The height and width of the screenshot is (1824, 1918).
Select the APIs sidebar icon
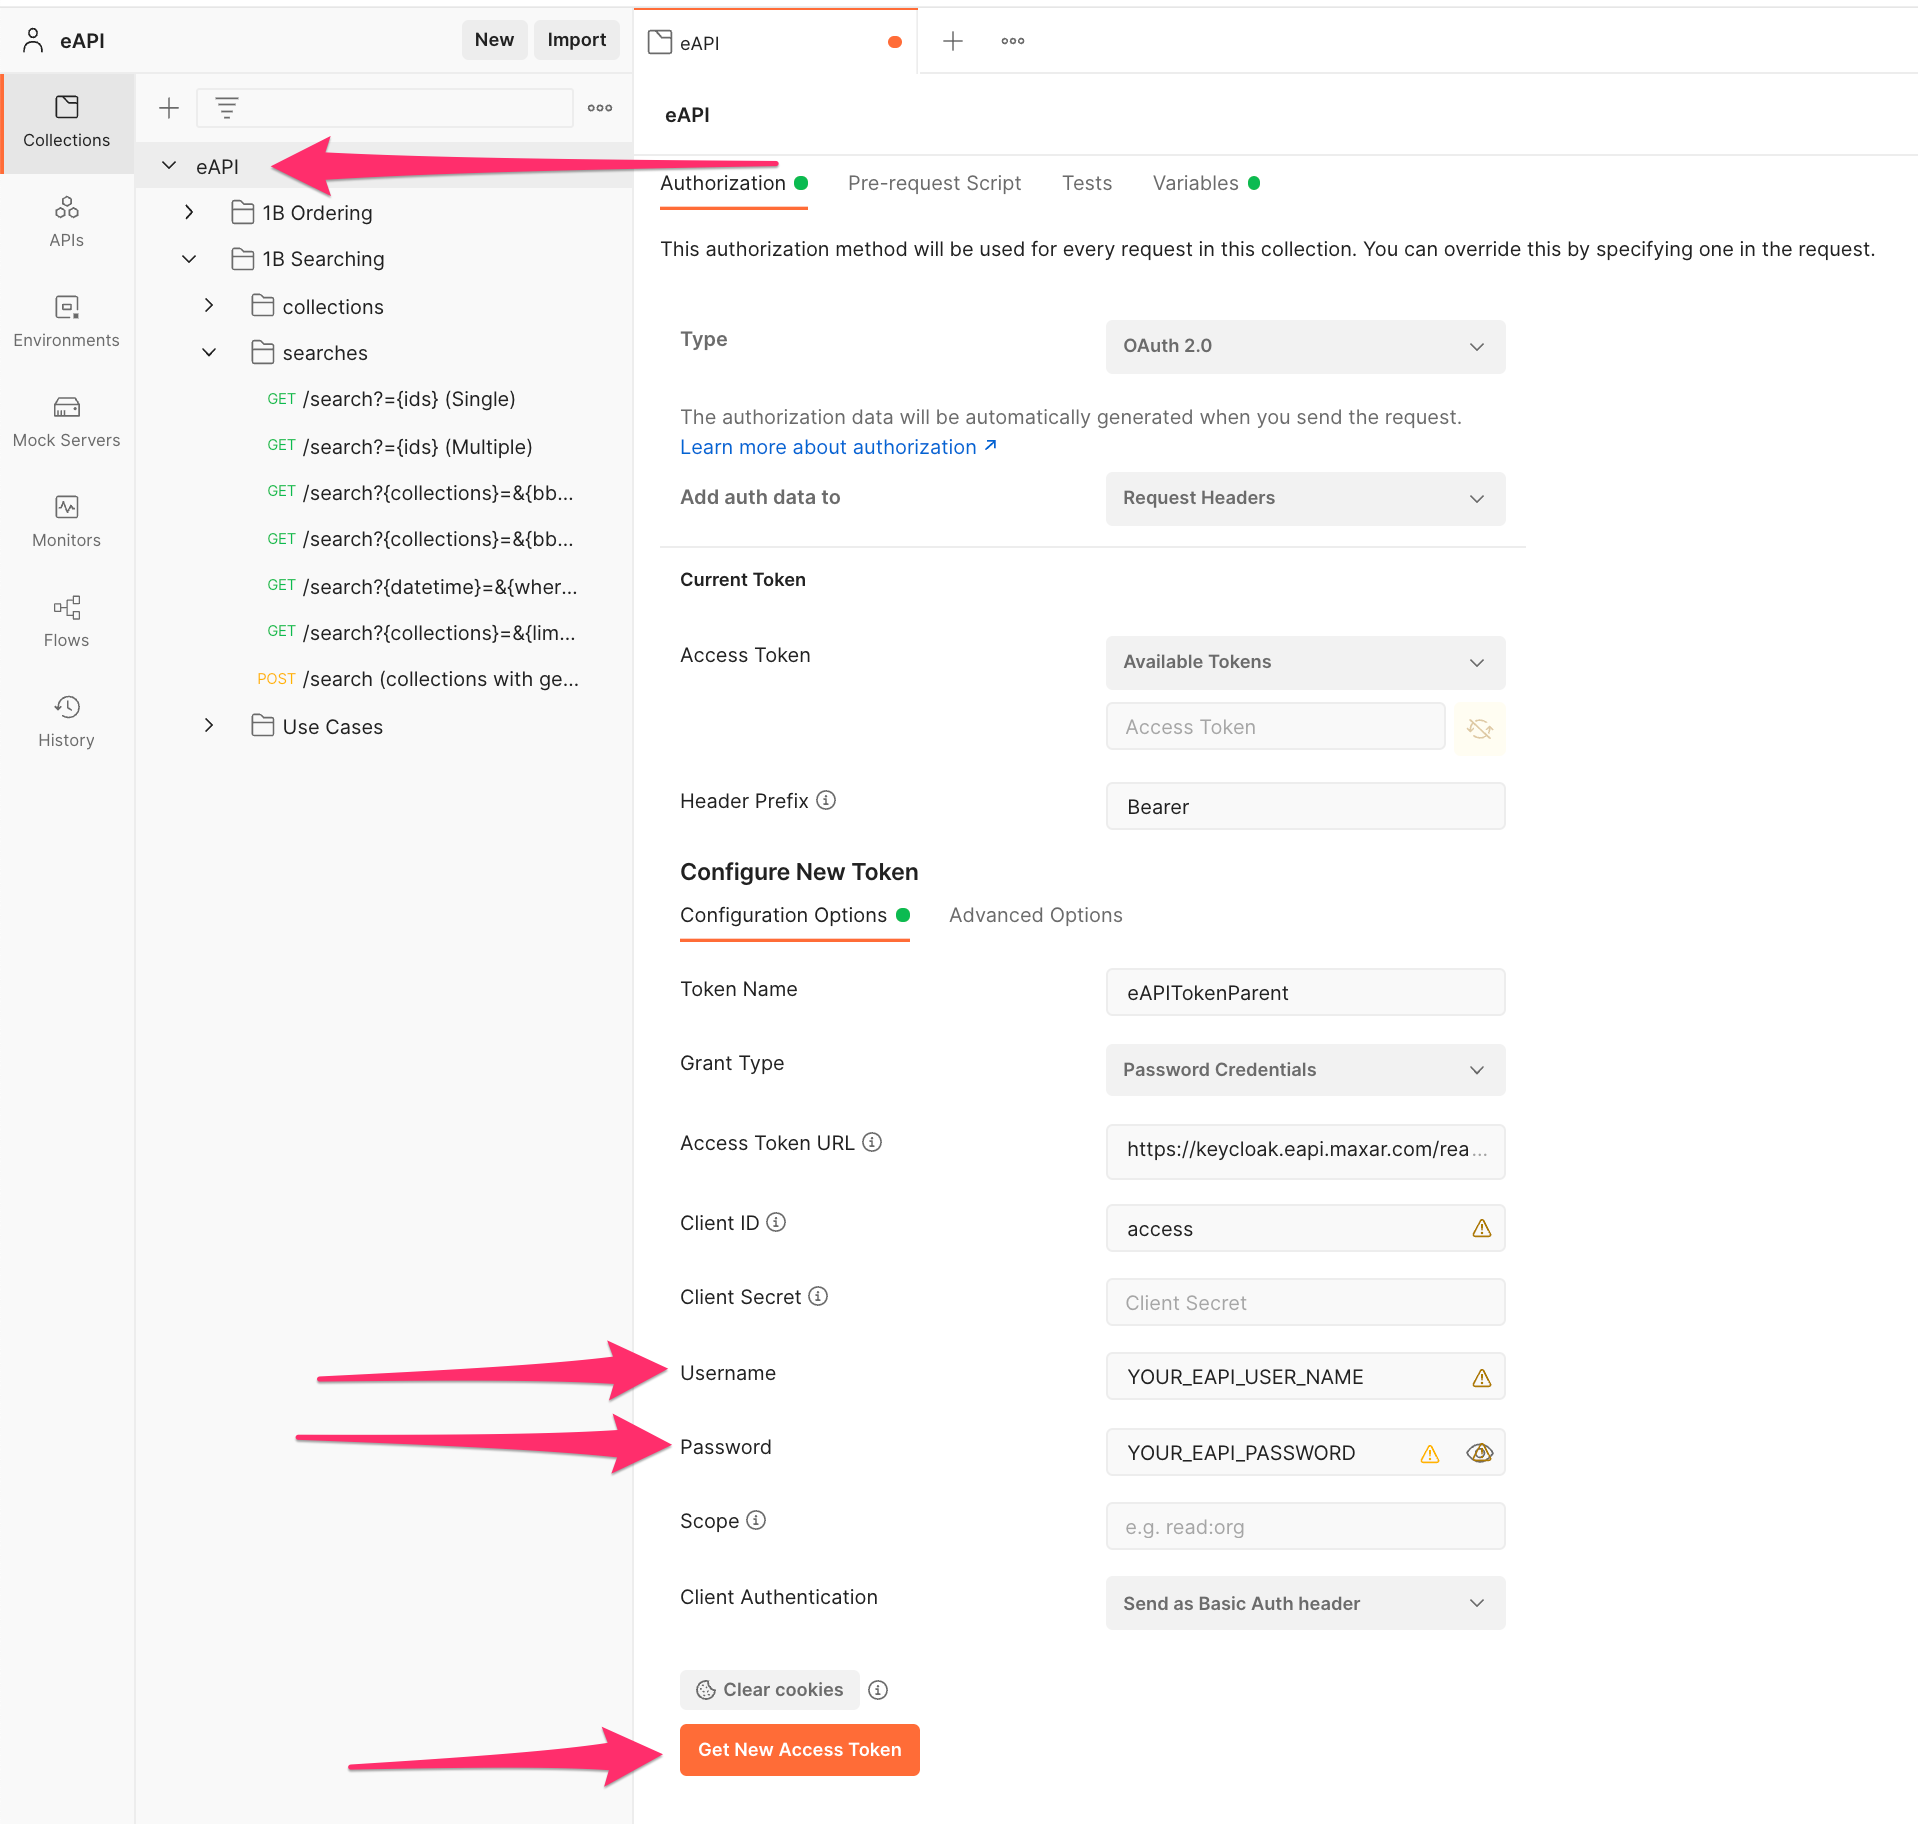pyautogui.click(x=66, y=221)
